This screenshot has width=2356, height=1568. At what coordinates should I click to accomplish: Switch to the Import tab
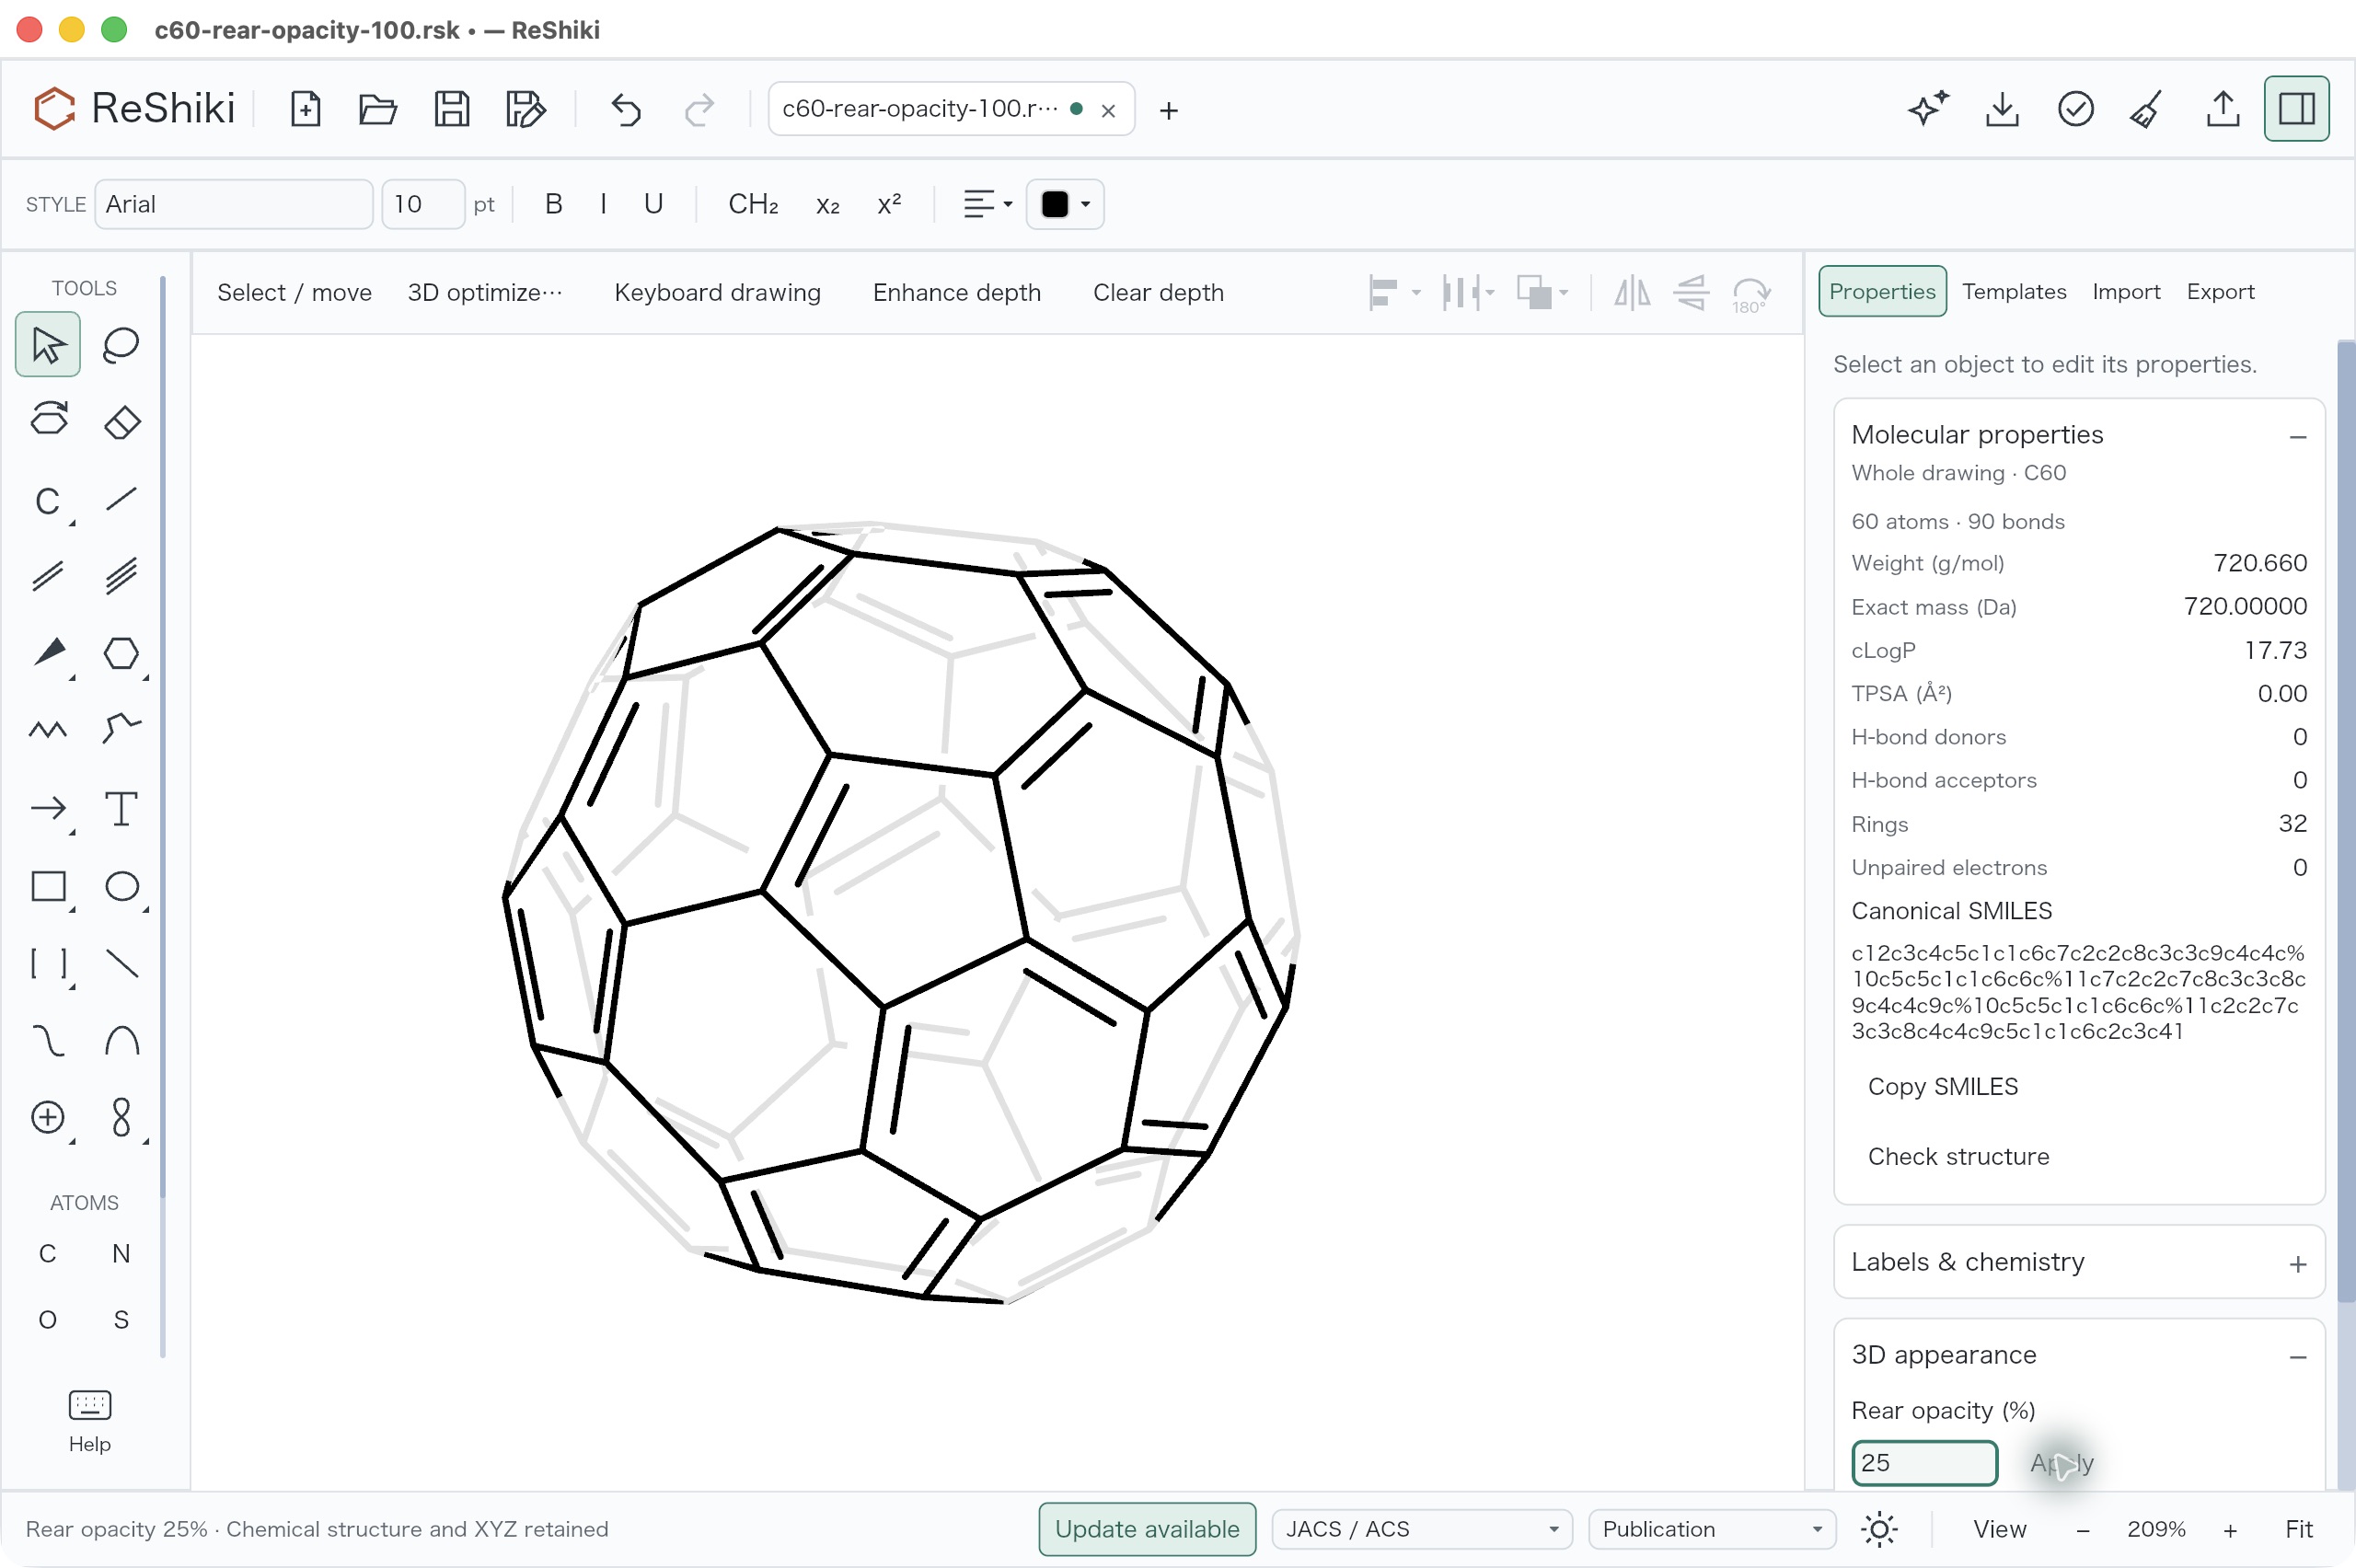click(x=2126, y=291)
